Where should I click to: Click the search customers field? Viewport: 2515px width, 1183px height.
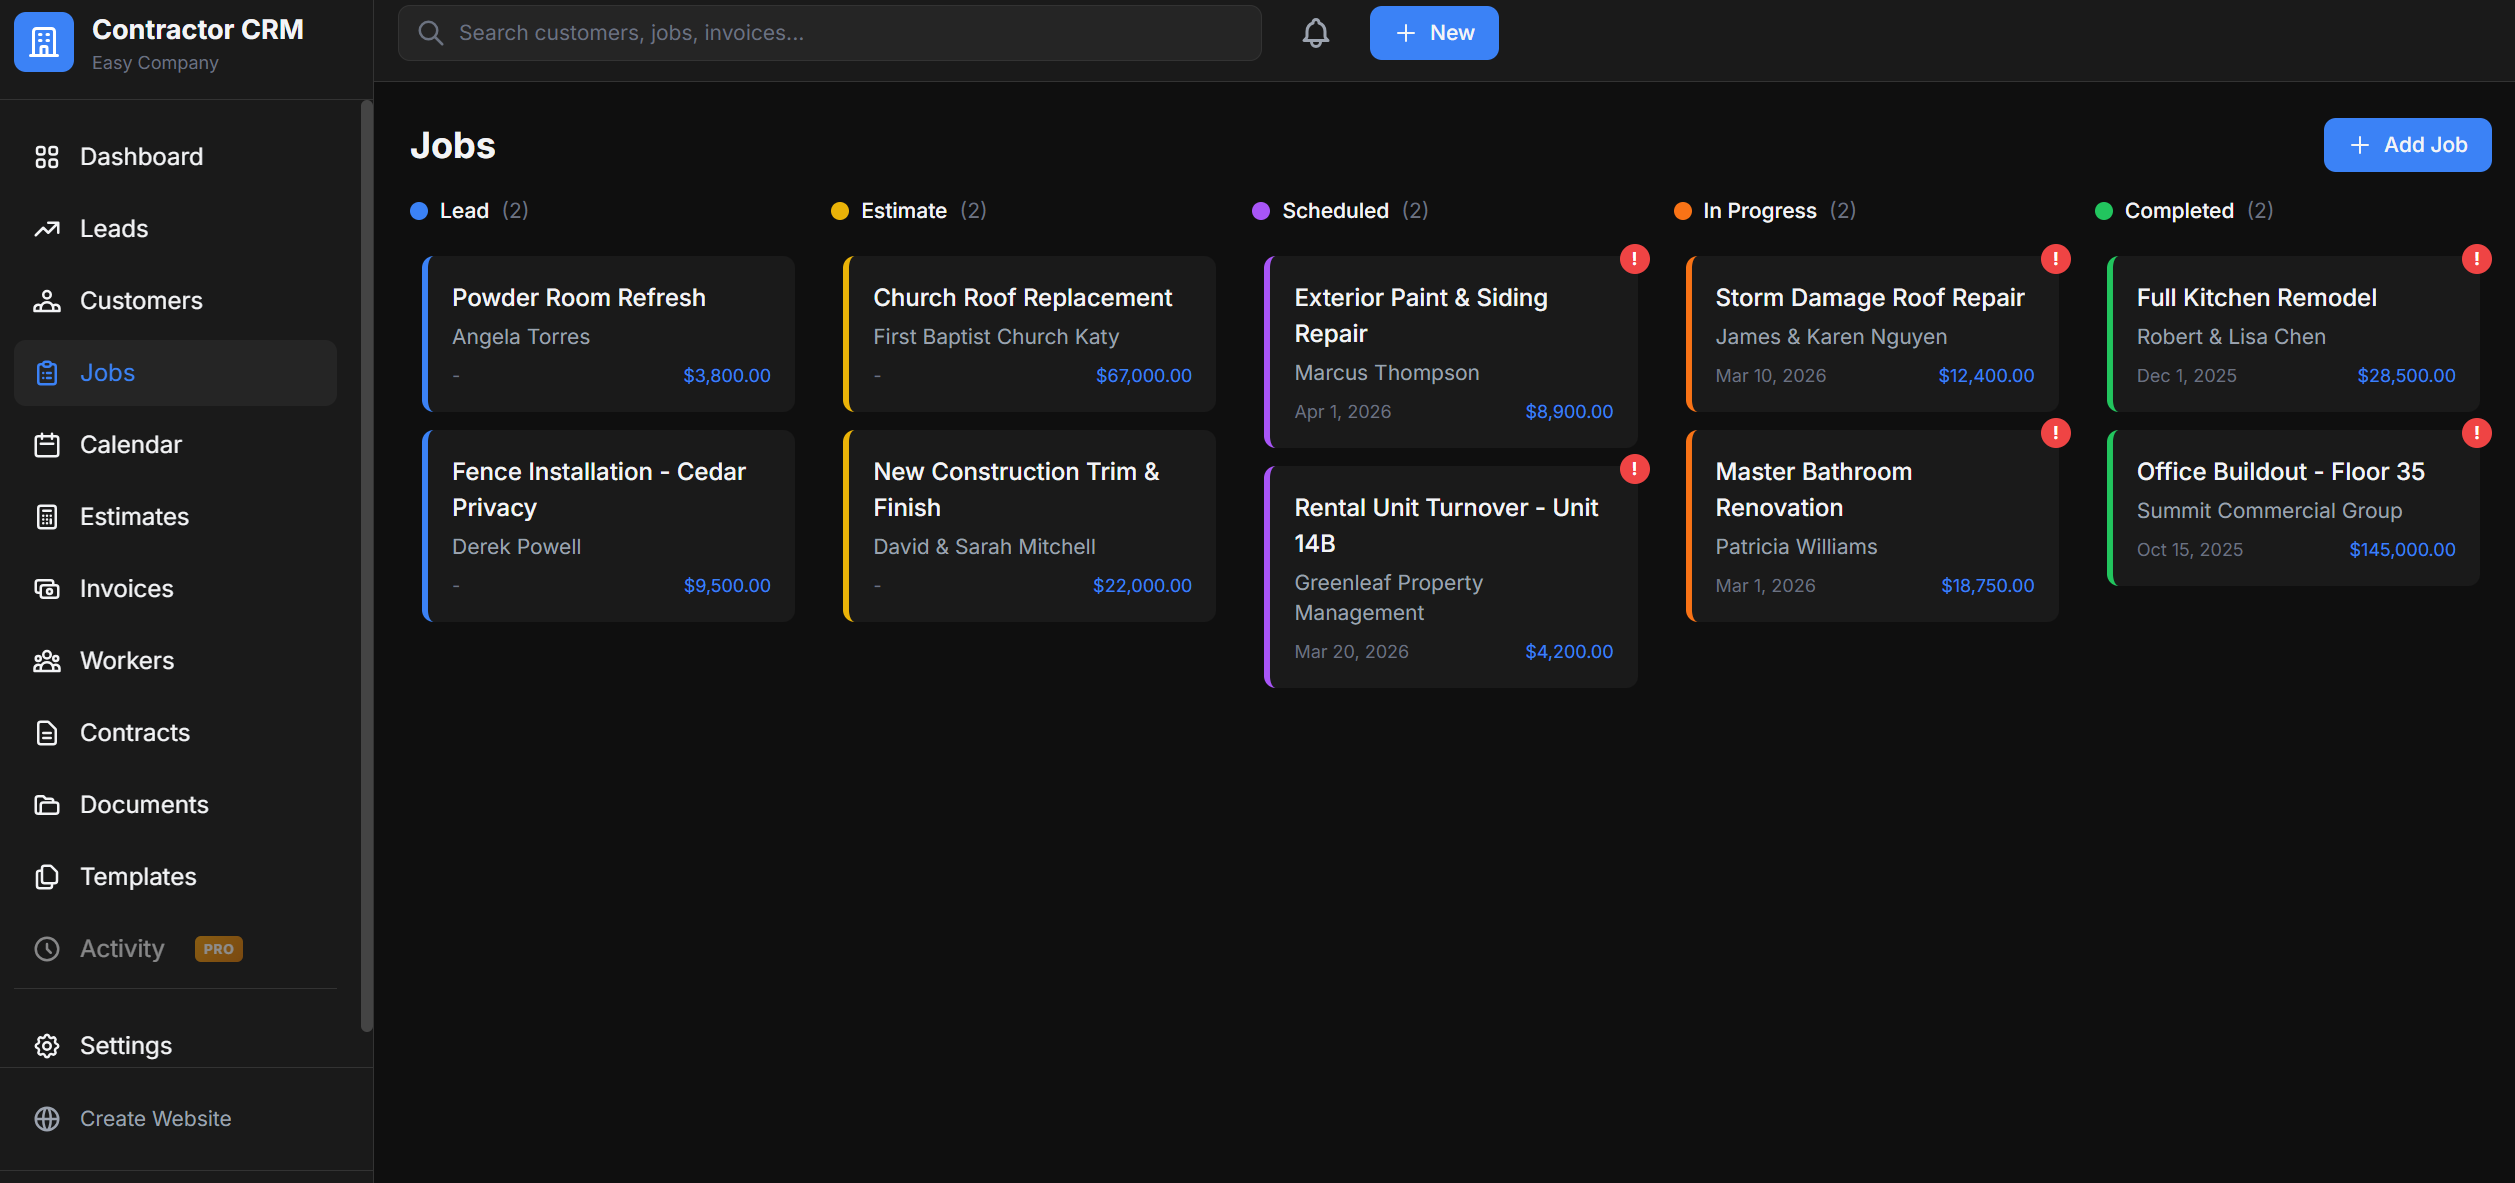click(x=828, y=32)
